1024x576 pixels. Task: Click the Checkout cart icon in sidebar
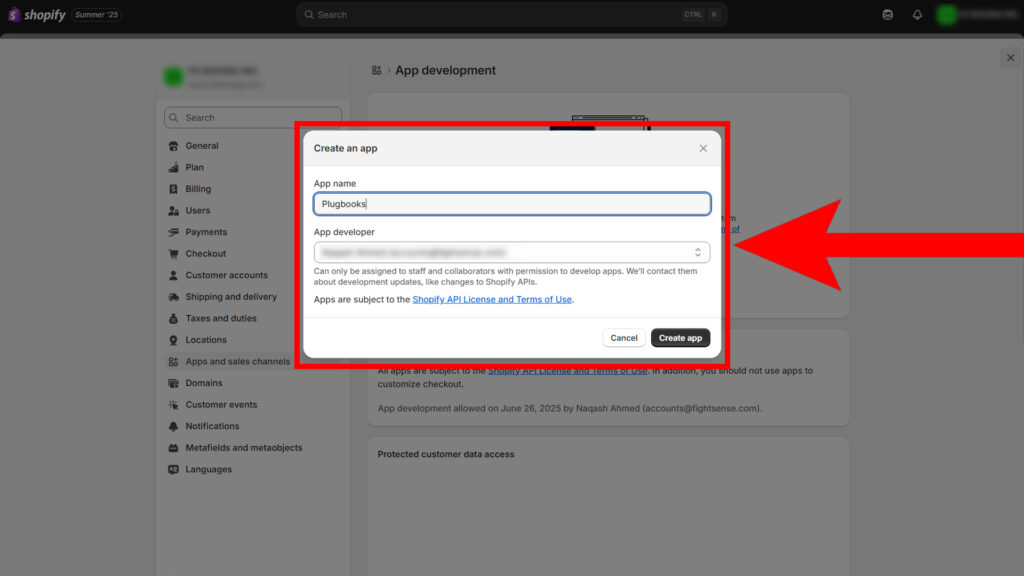point(173,253)
